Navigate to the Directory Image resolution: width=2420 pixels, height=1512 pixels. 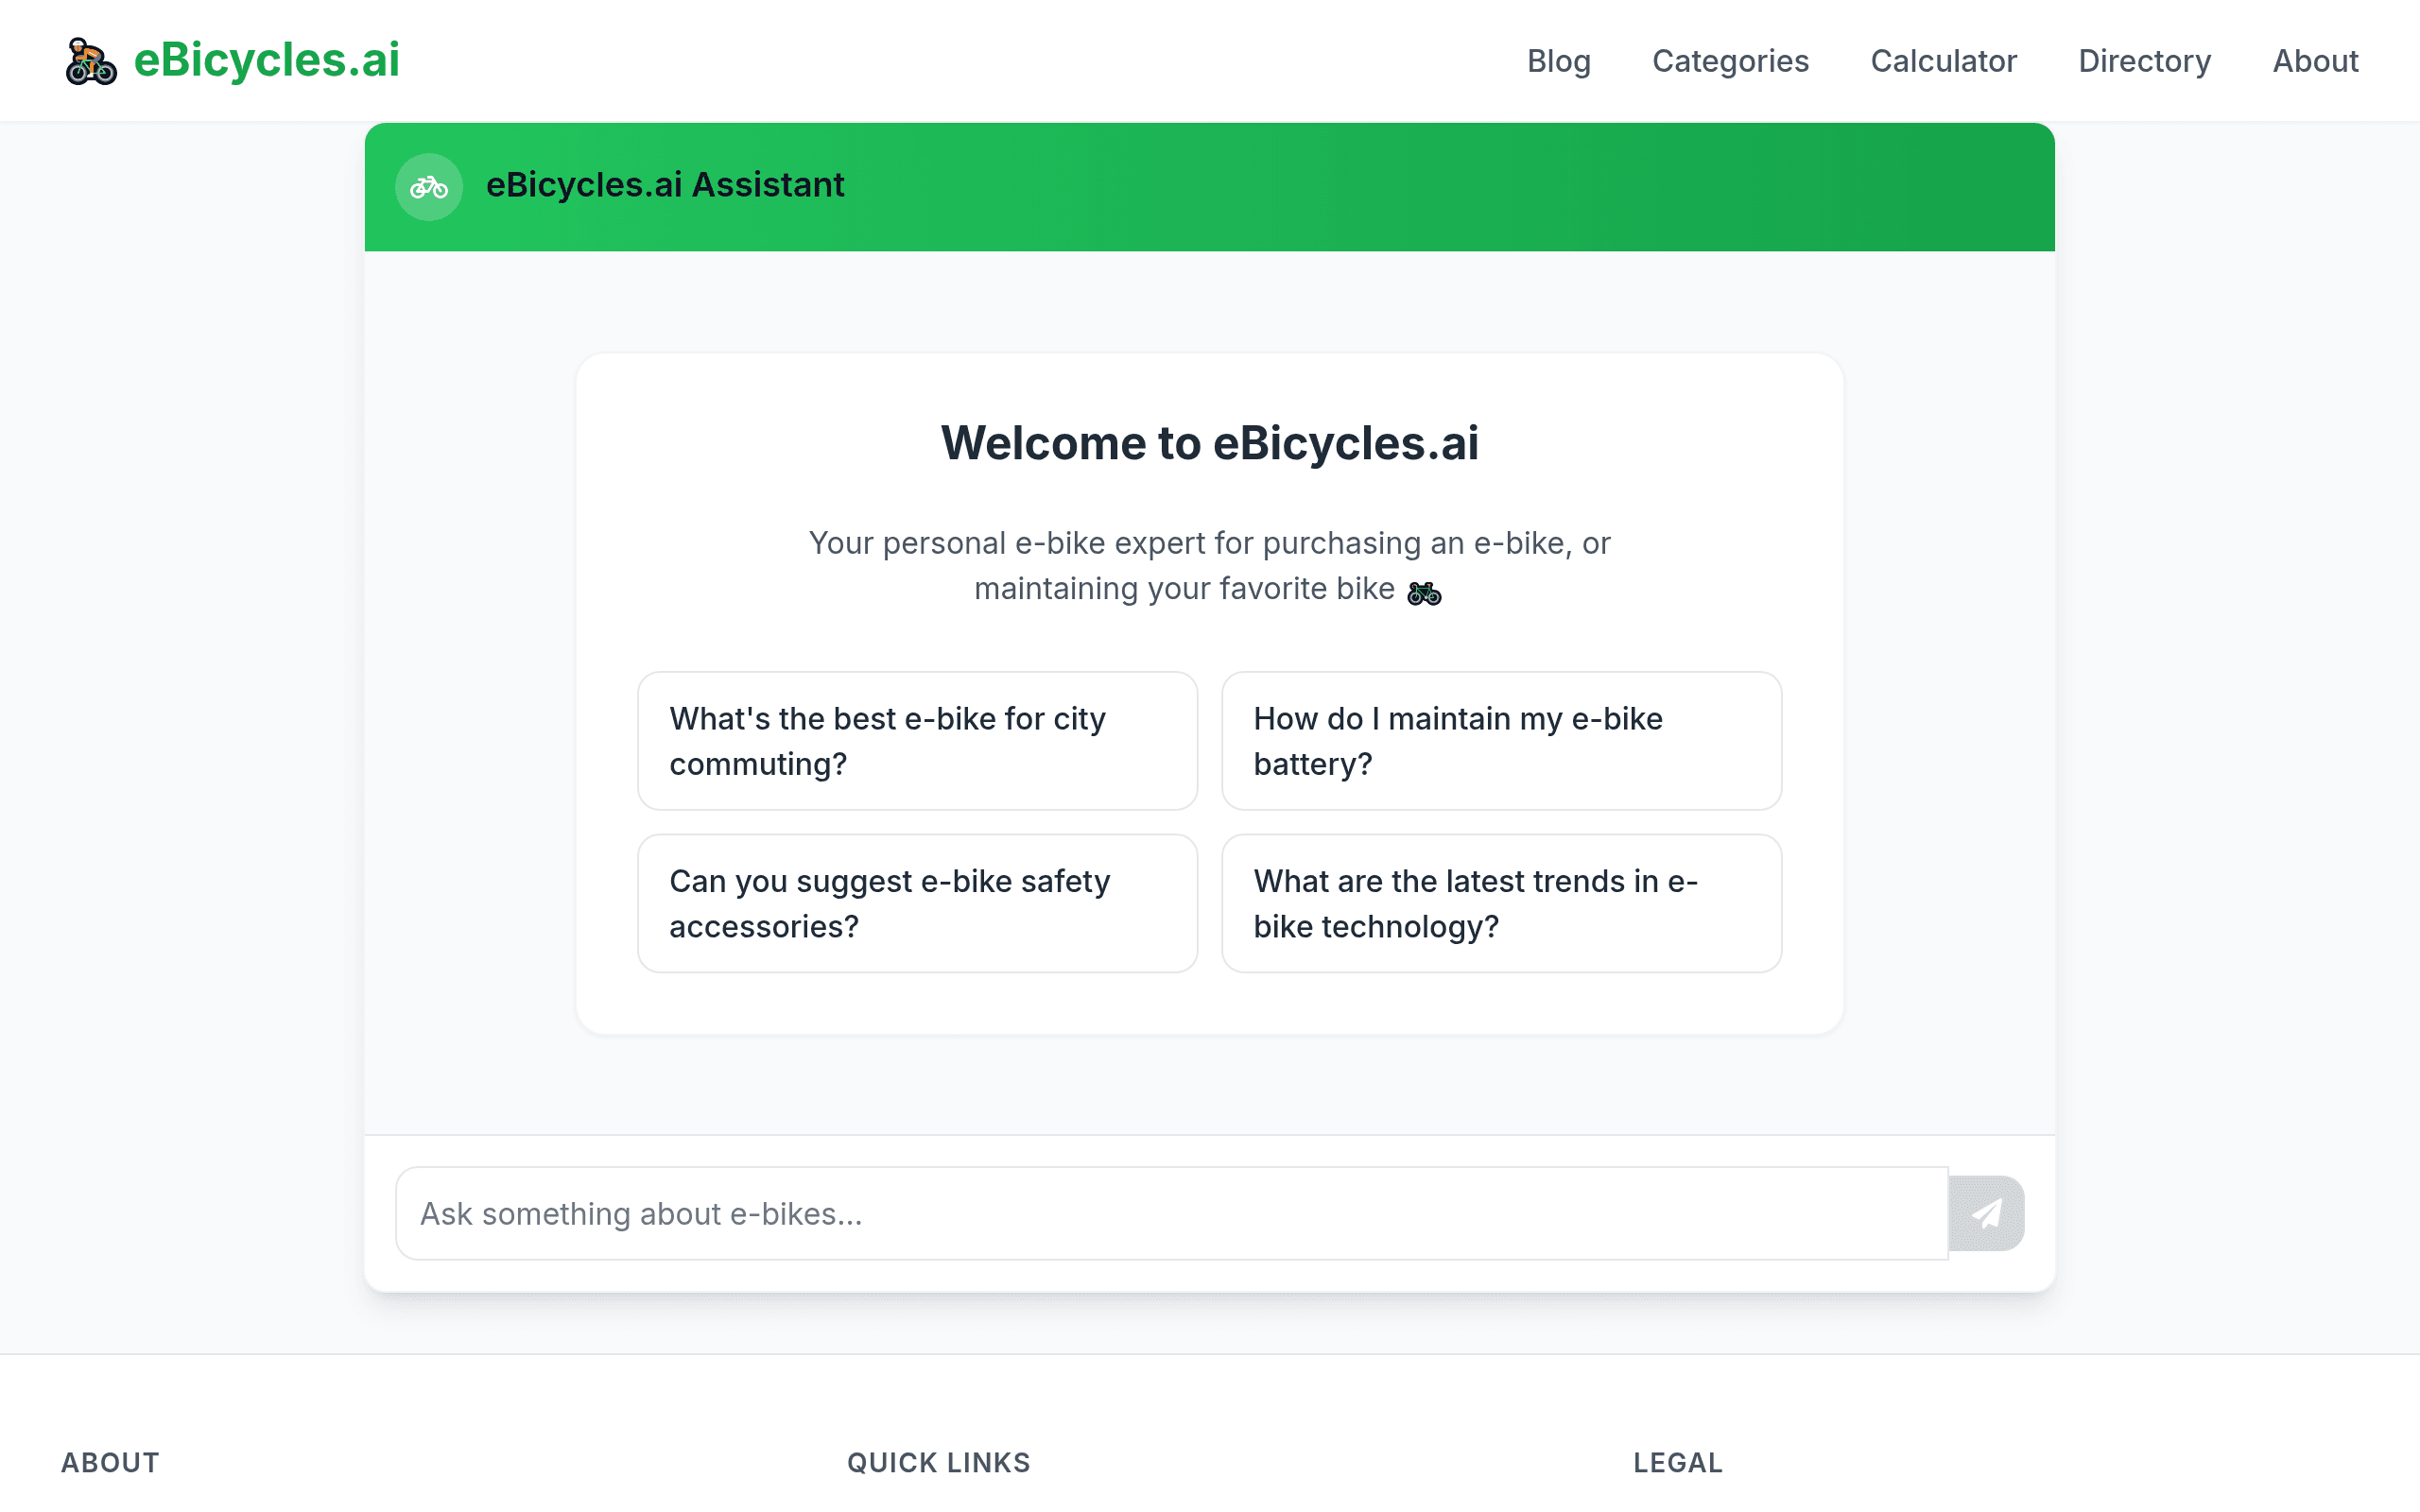click(2144, 61)
